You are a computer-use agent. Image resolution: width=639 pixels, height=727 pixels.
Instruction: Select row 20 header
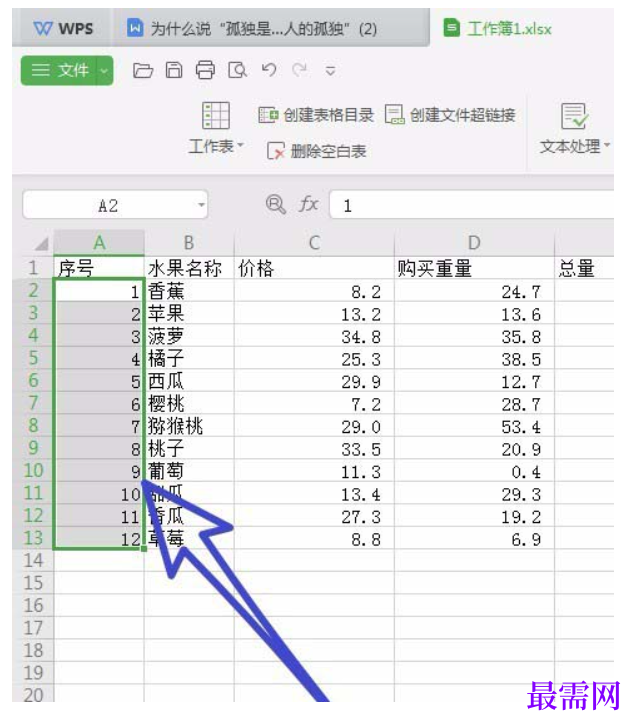point(33,695)
